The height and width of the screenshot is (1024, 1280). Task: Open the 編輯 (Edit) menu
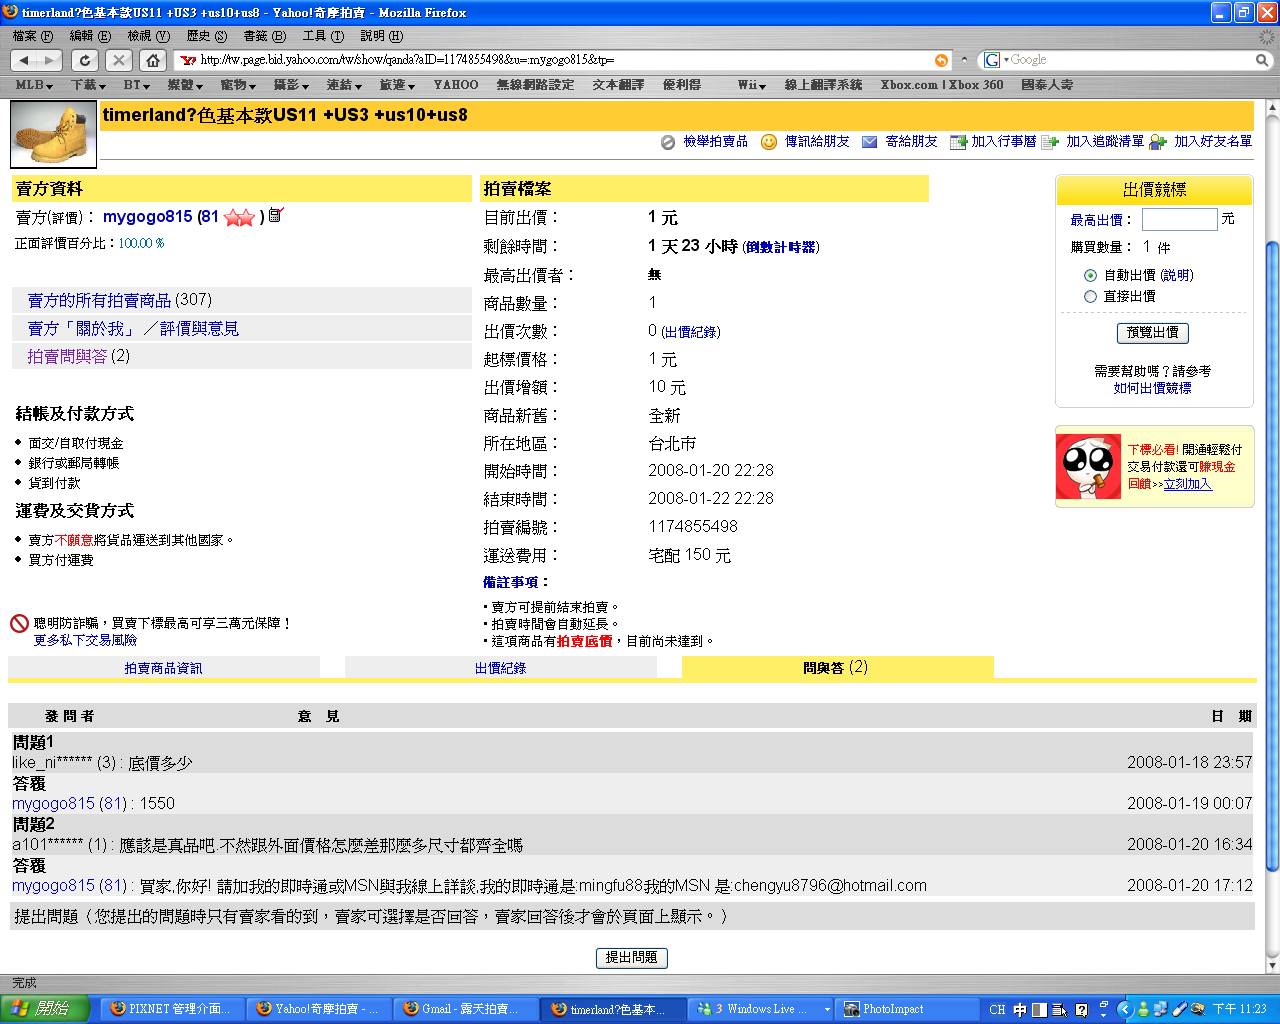pyautogui.click(x=90, y=35)
